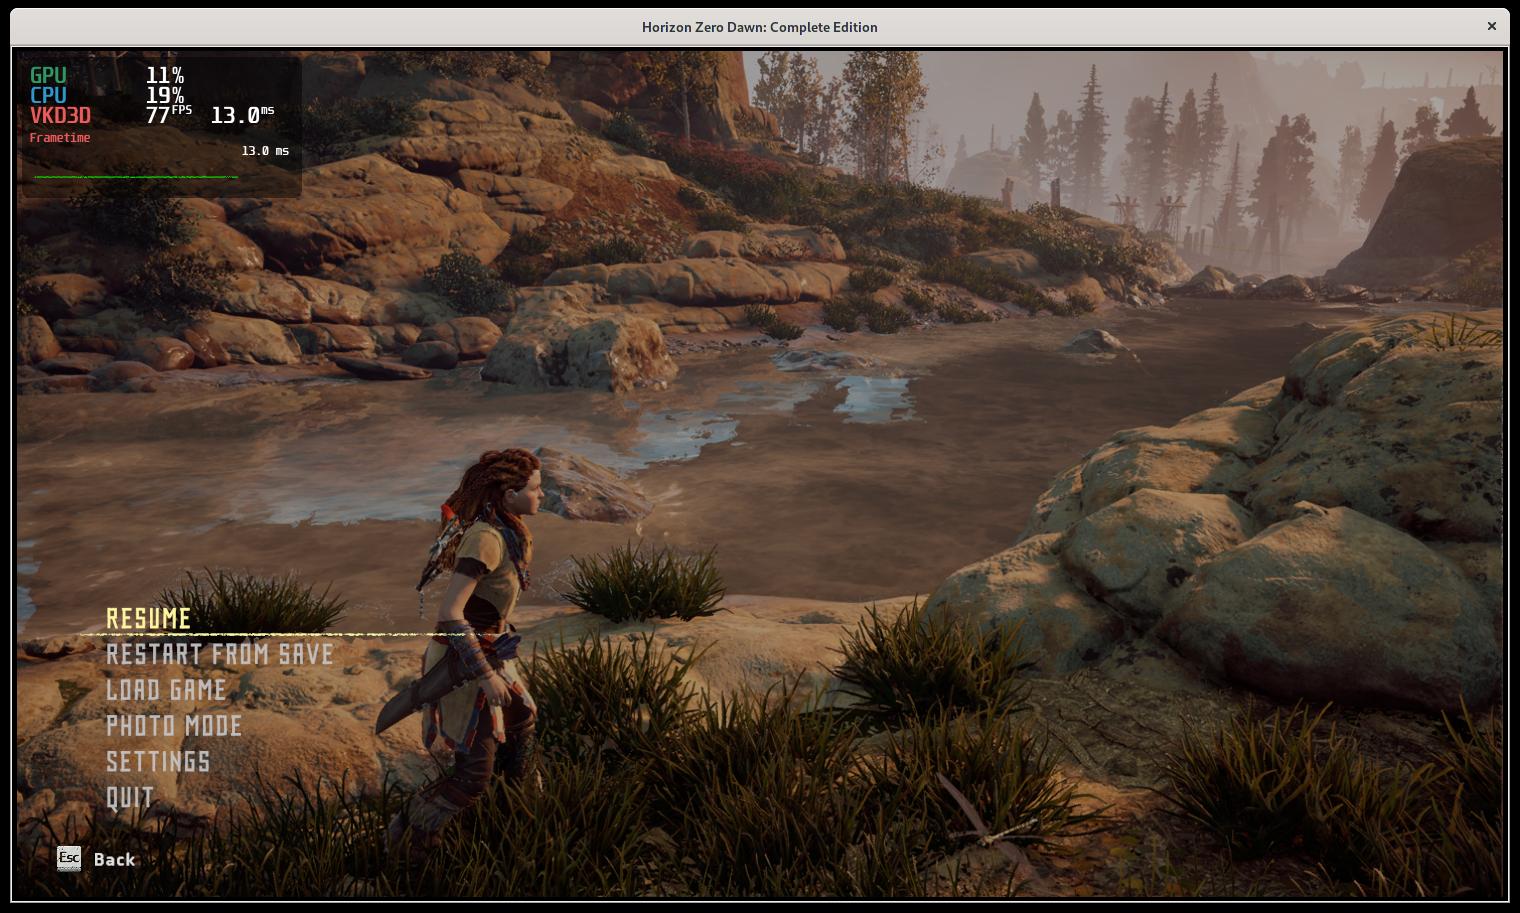Click the Frametime label
1520x913 pixels.
point(60,138)
